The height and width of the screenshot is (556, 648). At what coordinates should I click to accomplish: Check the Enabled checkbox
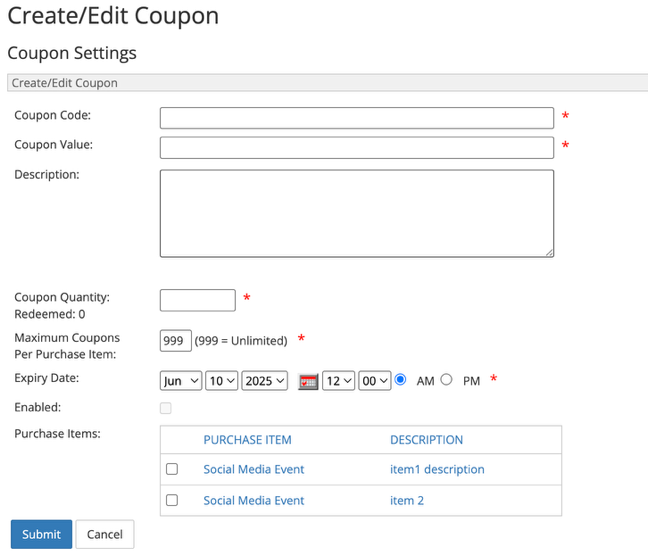click(166, 408)
